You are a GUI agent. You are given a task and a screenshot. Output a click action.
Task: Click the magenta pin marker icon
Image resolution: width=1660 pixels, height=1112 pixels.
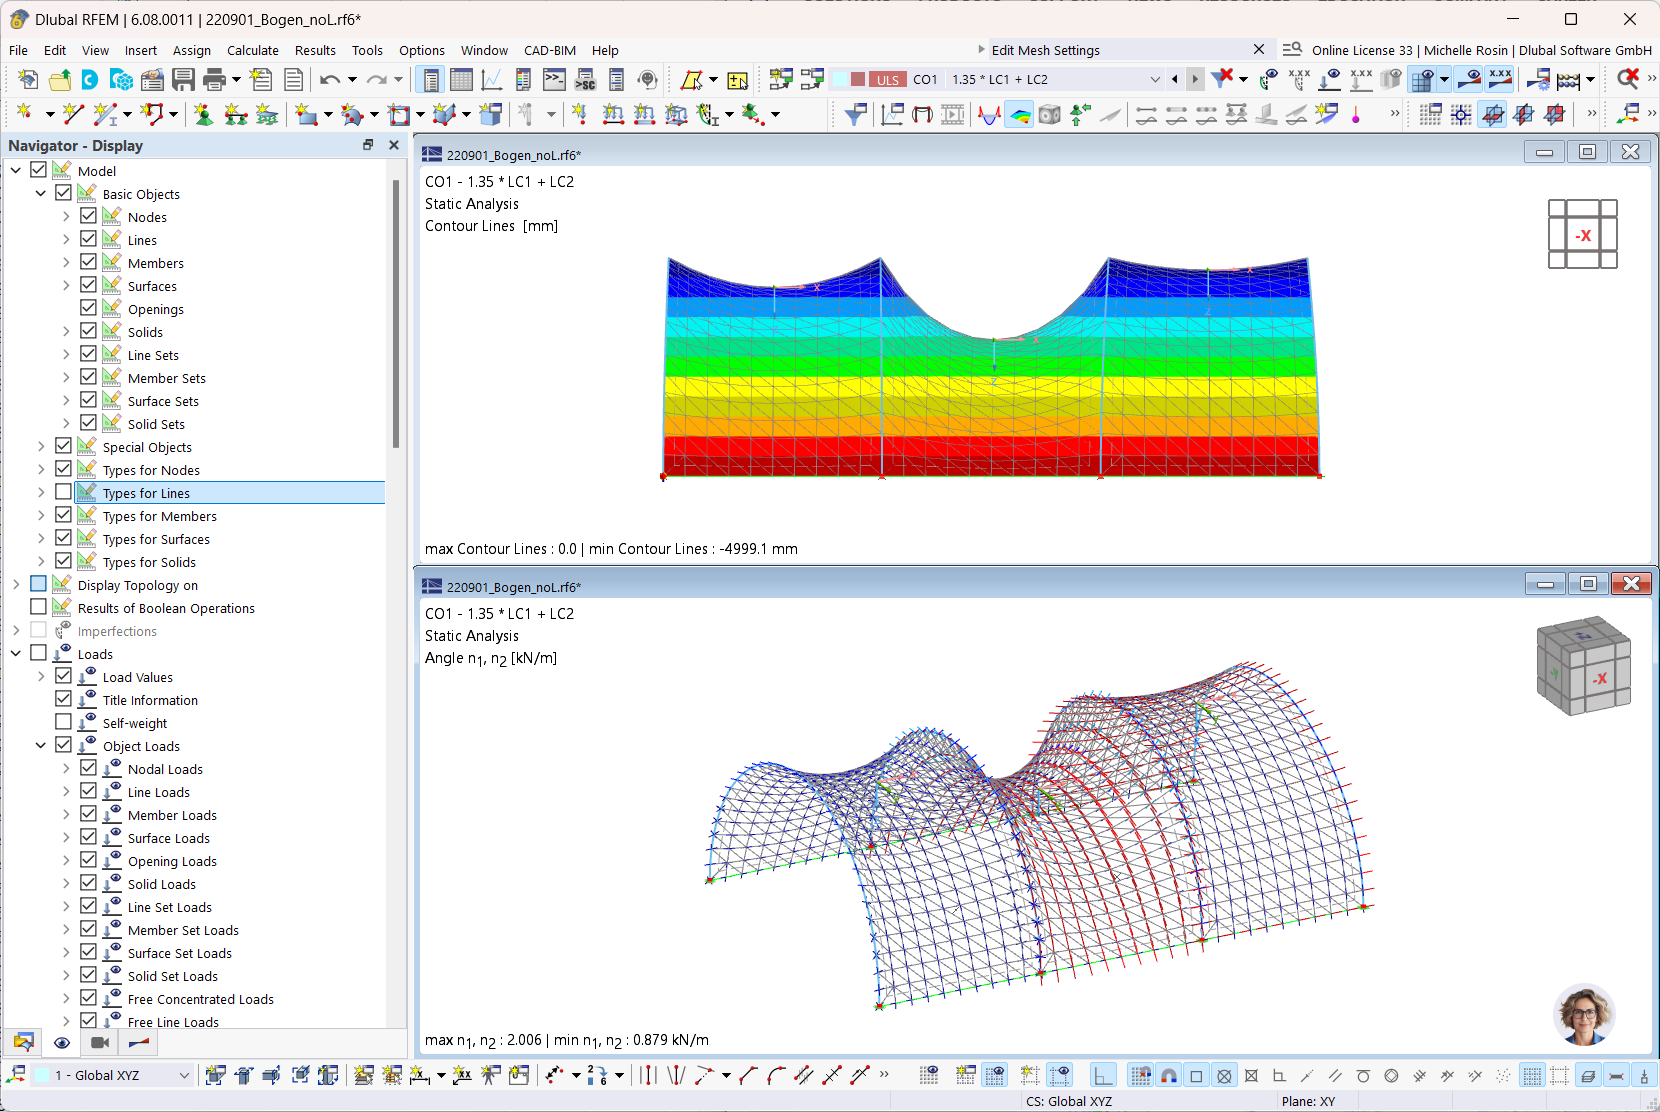[1356, 115]
